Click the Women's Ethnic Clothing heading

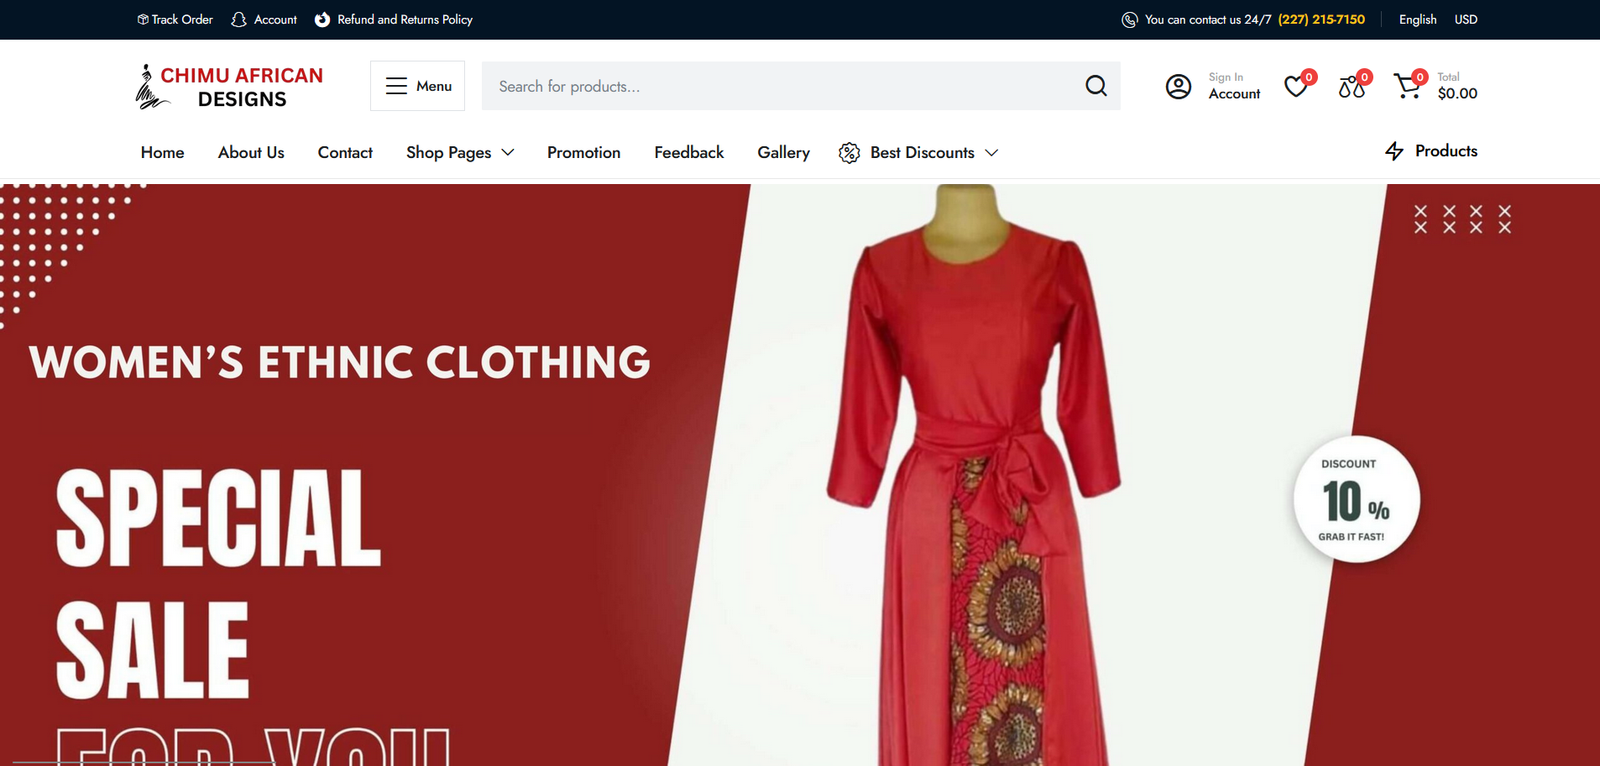point(340,362)
